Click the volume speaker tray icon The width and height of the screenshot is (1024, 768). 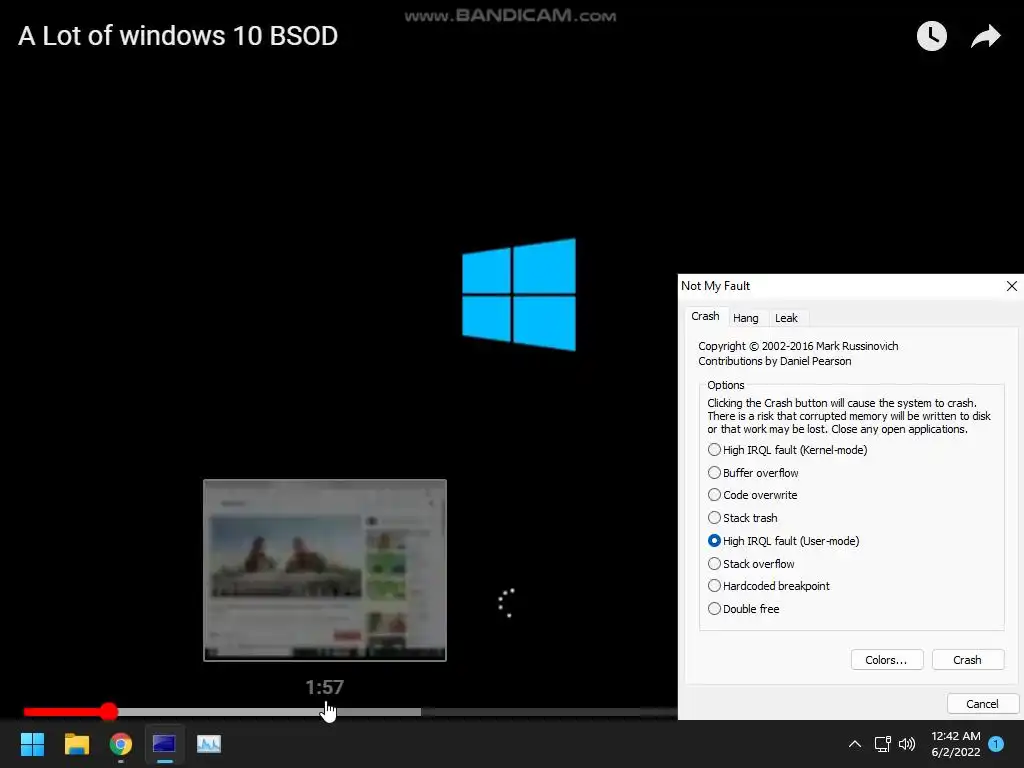click(907, 744)
